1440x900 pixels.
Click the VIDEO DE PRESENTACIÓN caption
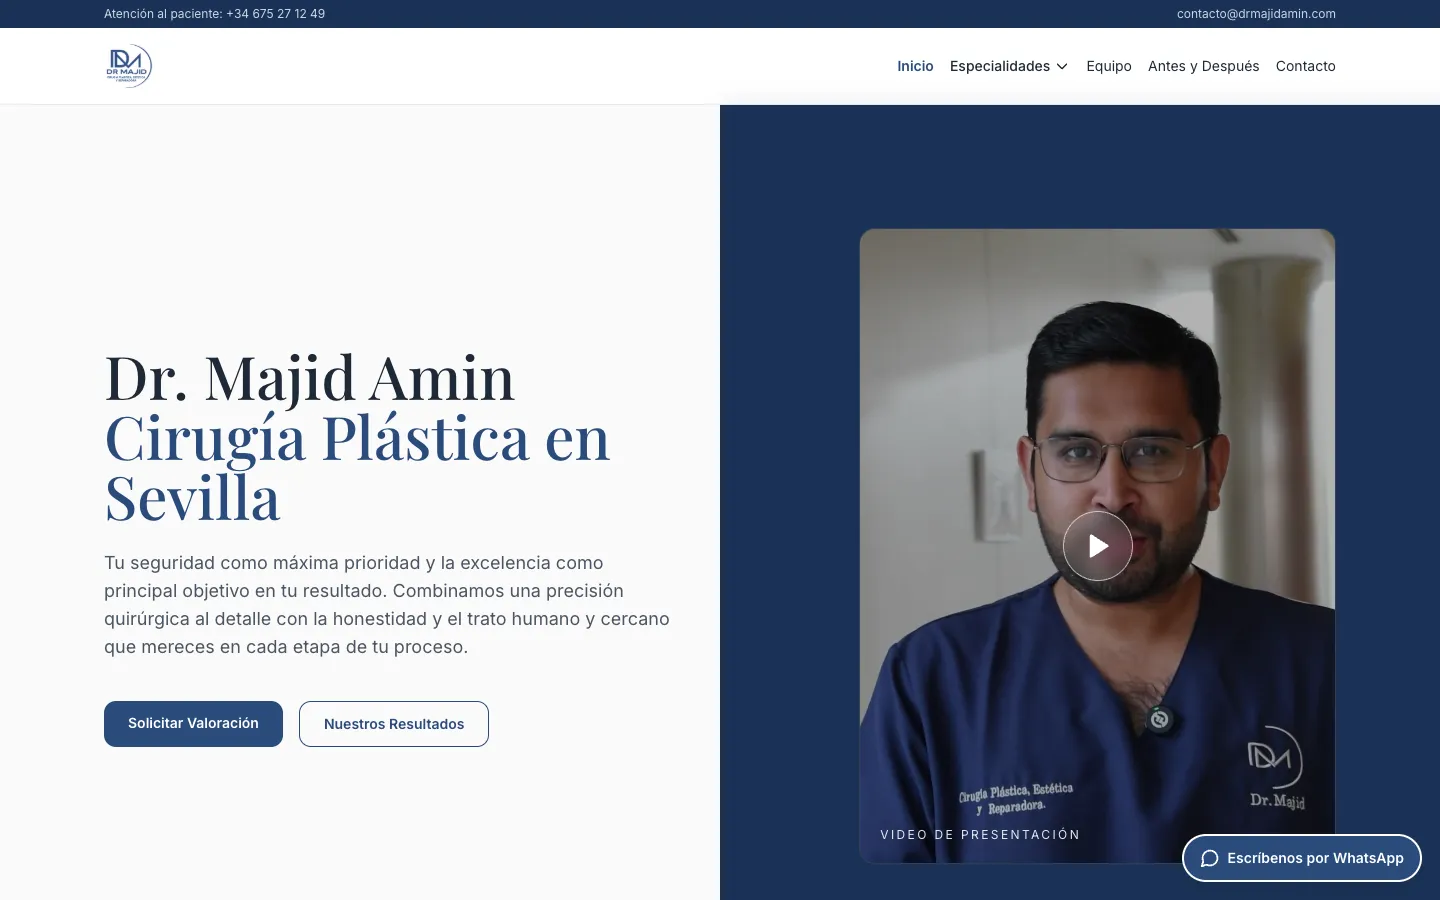(980, 835)
